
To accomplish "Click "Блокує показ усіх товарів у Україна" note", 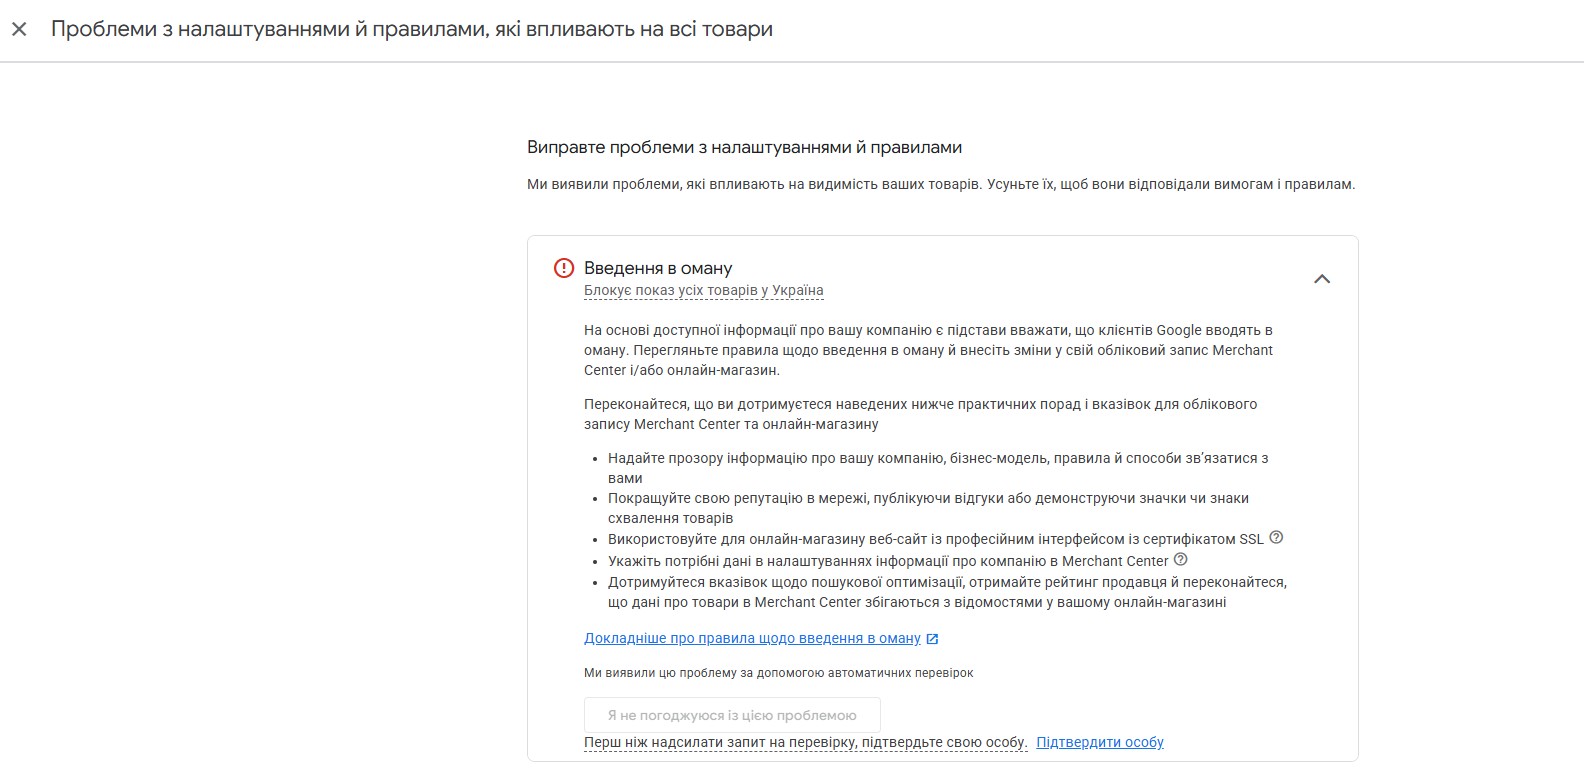I will click(704, 291).
